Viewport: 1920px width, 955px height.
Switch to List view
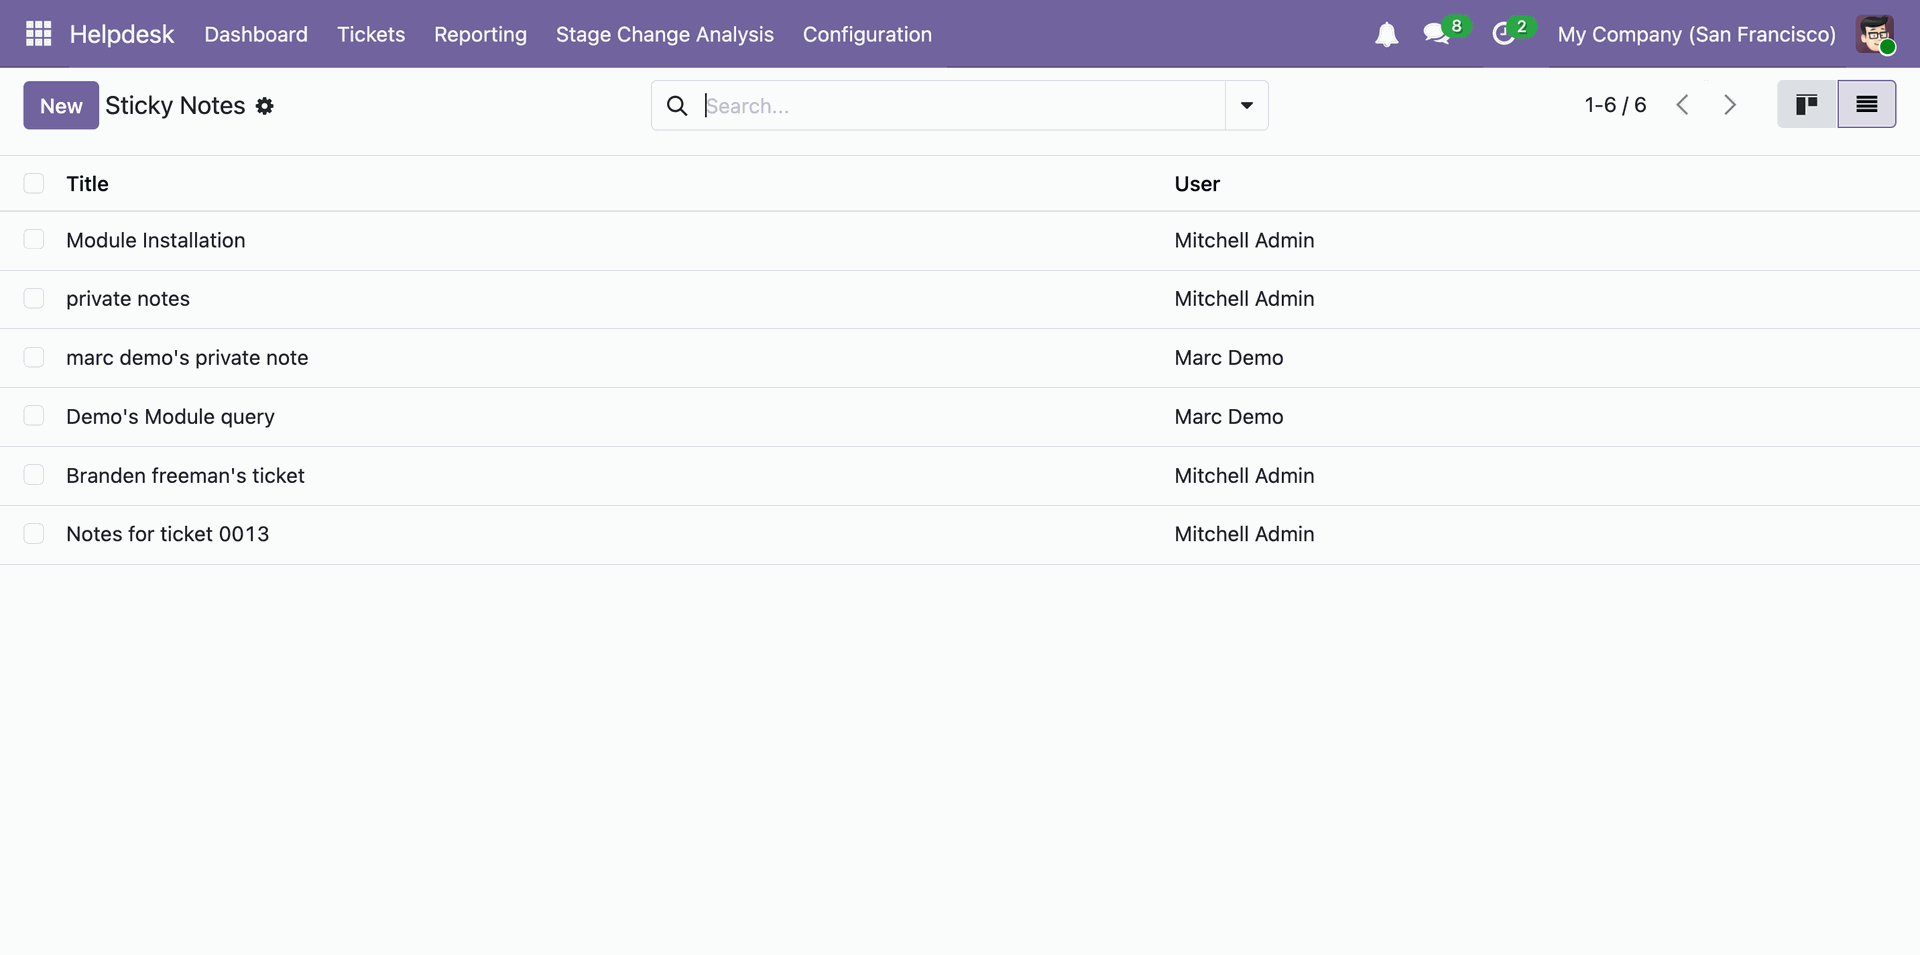click(x=1866, y=105)
